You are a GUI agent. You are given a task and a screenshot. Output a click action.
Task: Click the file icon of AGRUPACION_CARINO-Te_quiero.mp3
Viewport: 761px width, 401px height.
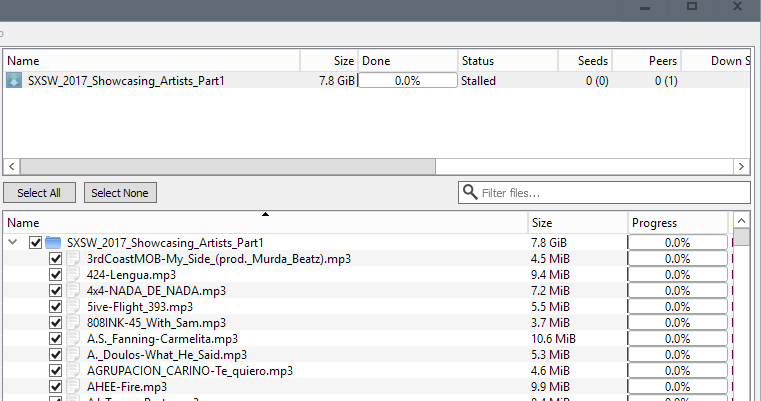pos(73,371)
